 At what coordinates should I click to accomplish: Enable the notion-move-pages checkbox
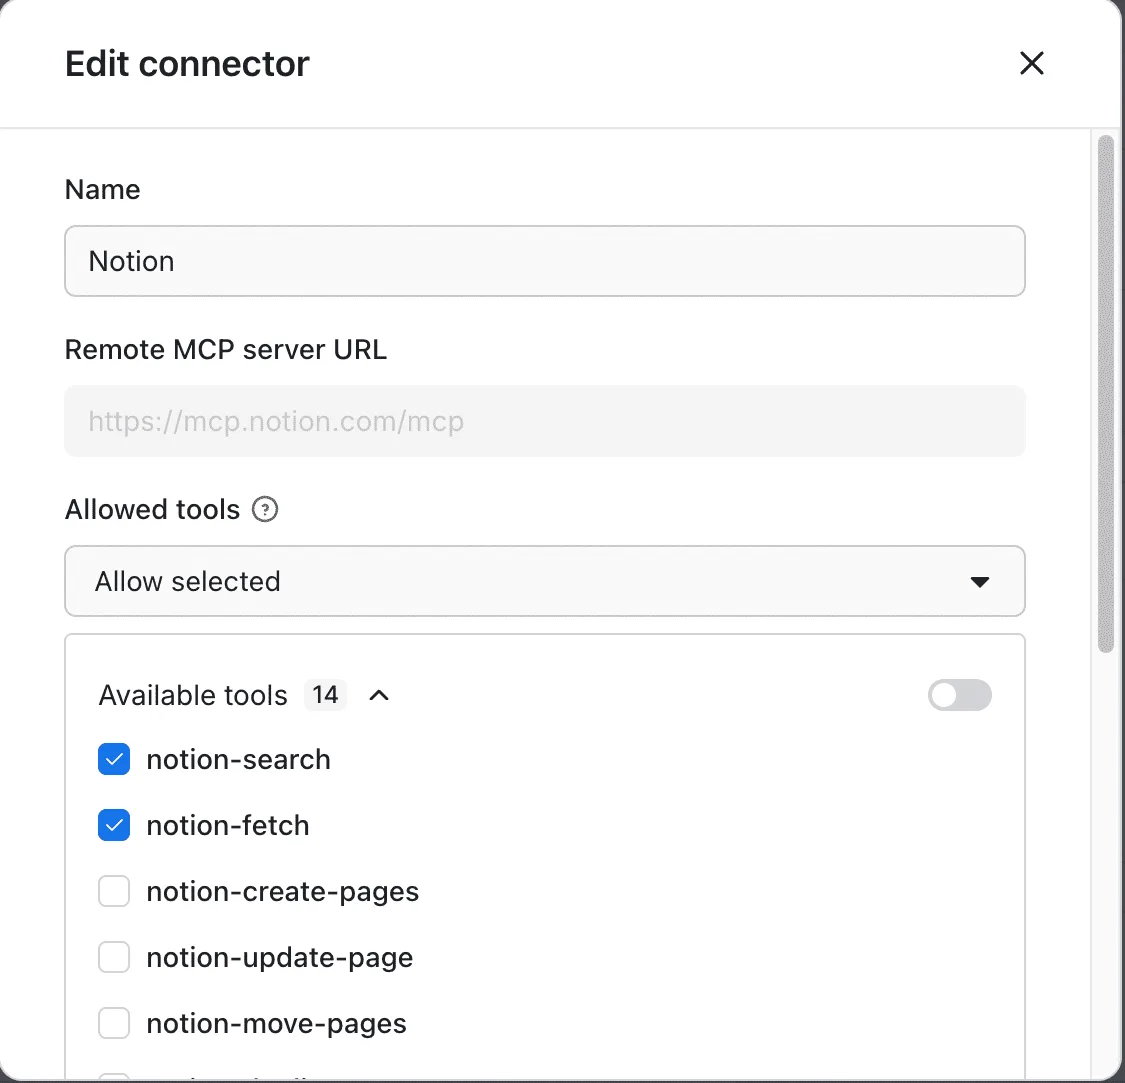click(114, 1023)
